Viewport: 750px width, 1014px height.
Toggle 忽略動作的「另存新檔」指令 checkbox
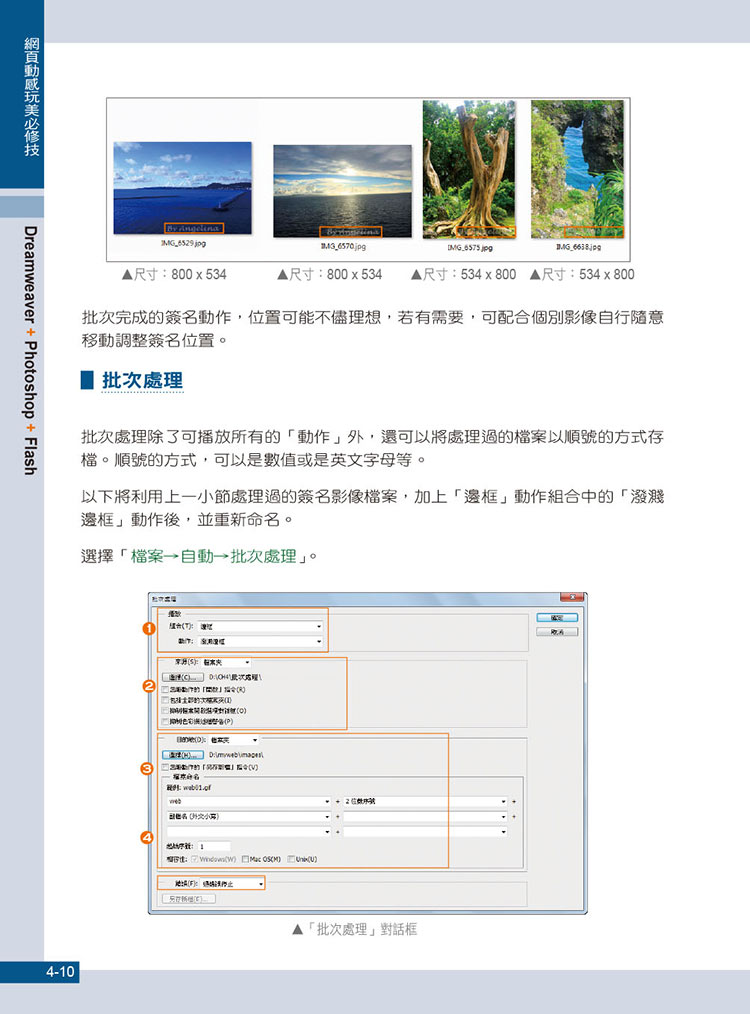click(165, 767)
